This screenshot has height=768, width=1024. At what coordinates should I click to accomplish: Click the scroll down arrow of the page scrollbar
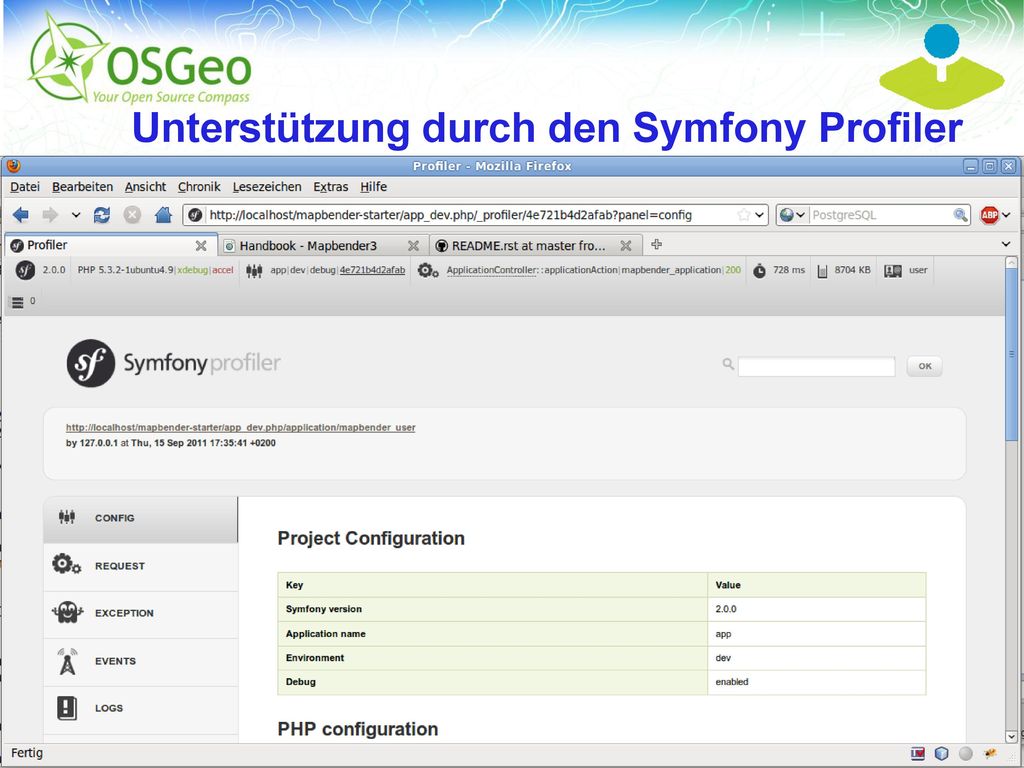[1012, 736]
